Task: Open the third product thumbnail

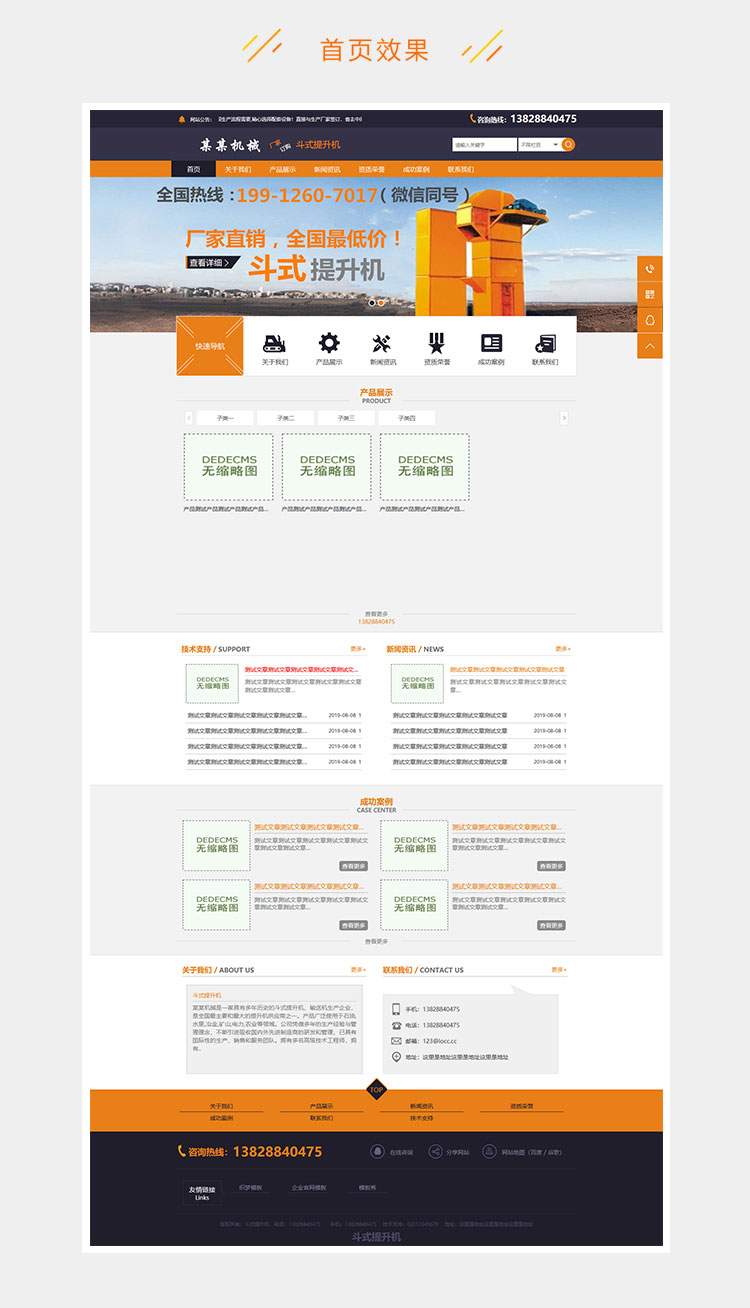Action: (425, 467)
